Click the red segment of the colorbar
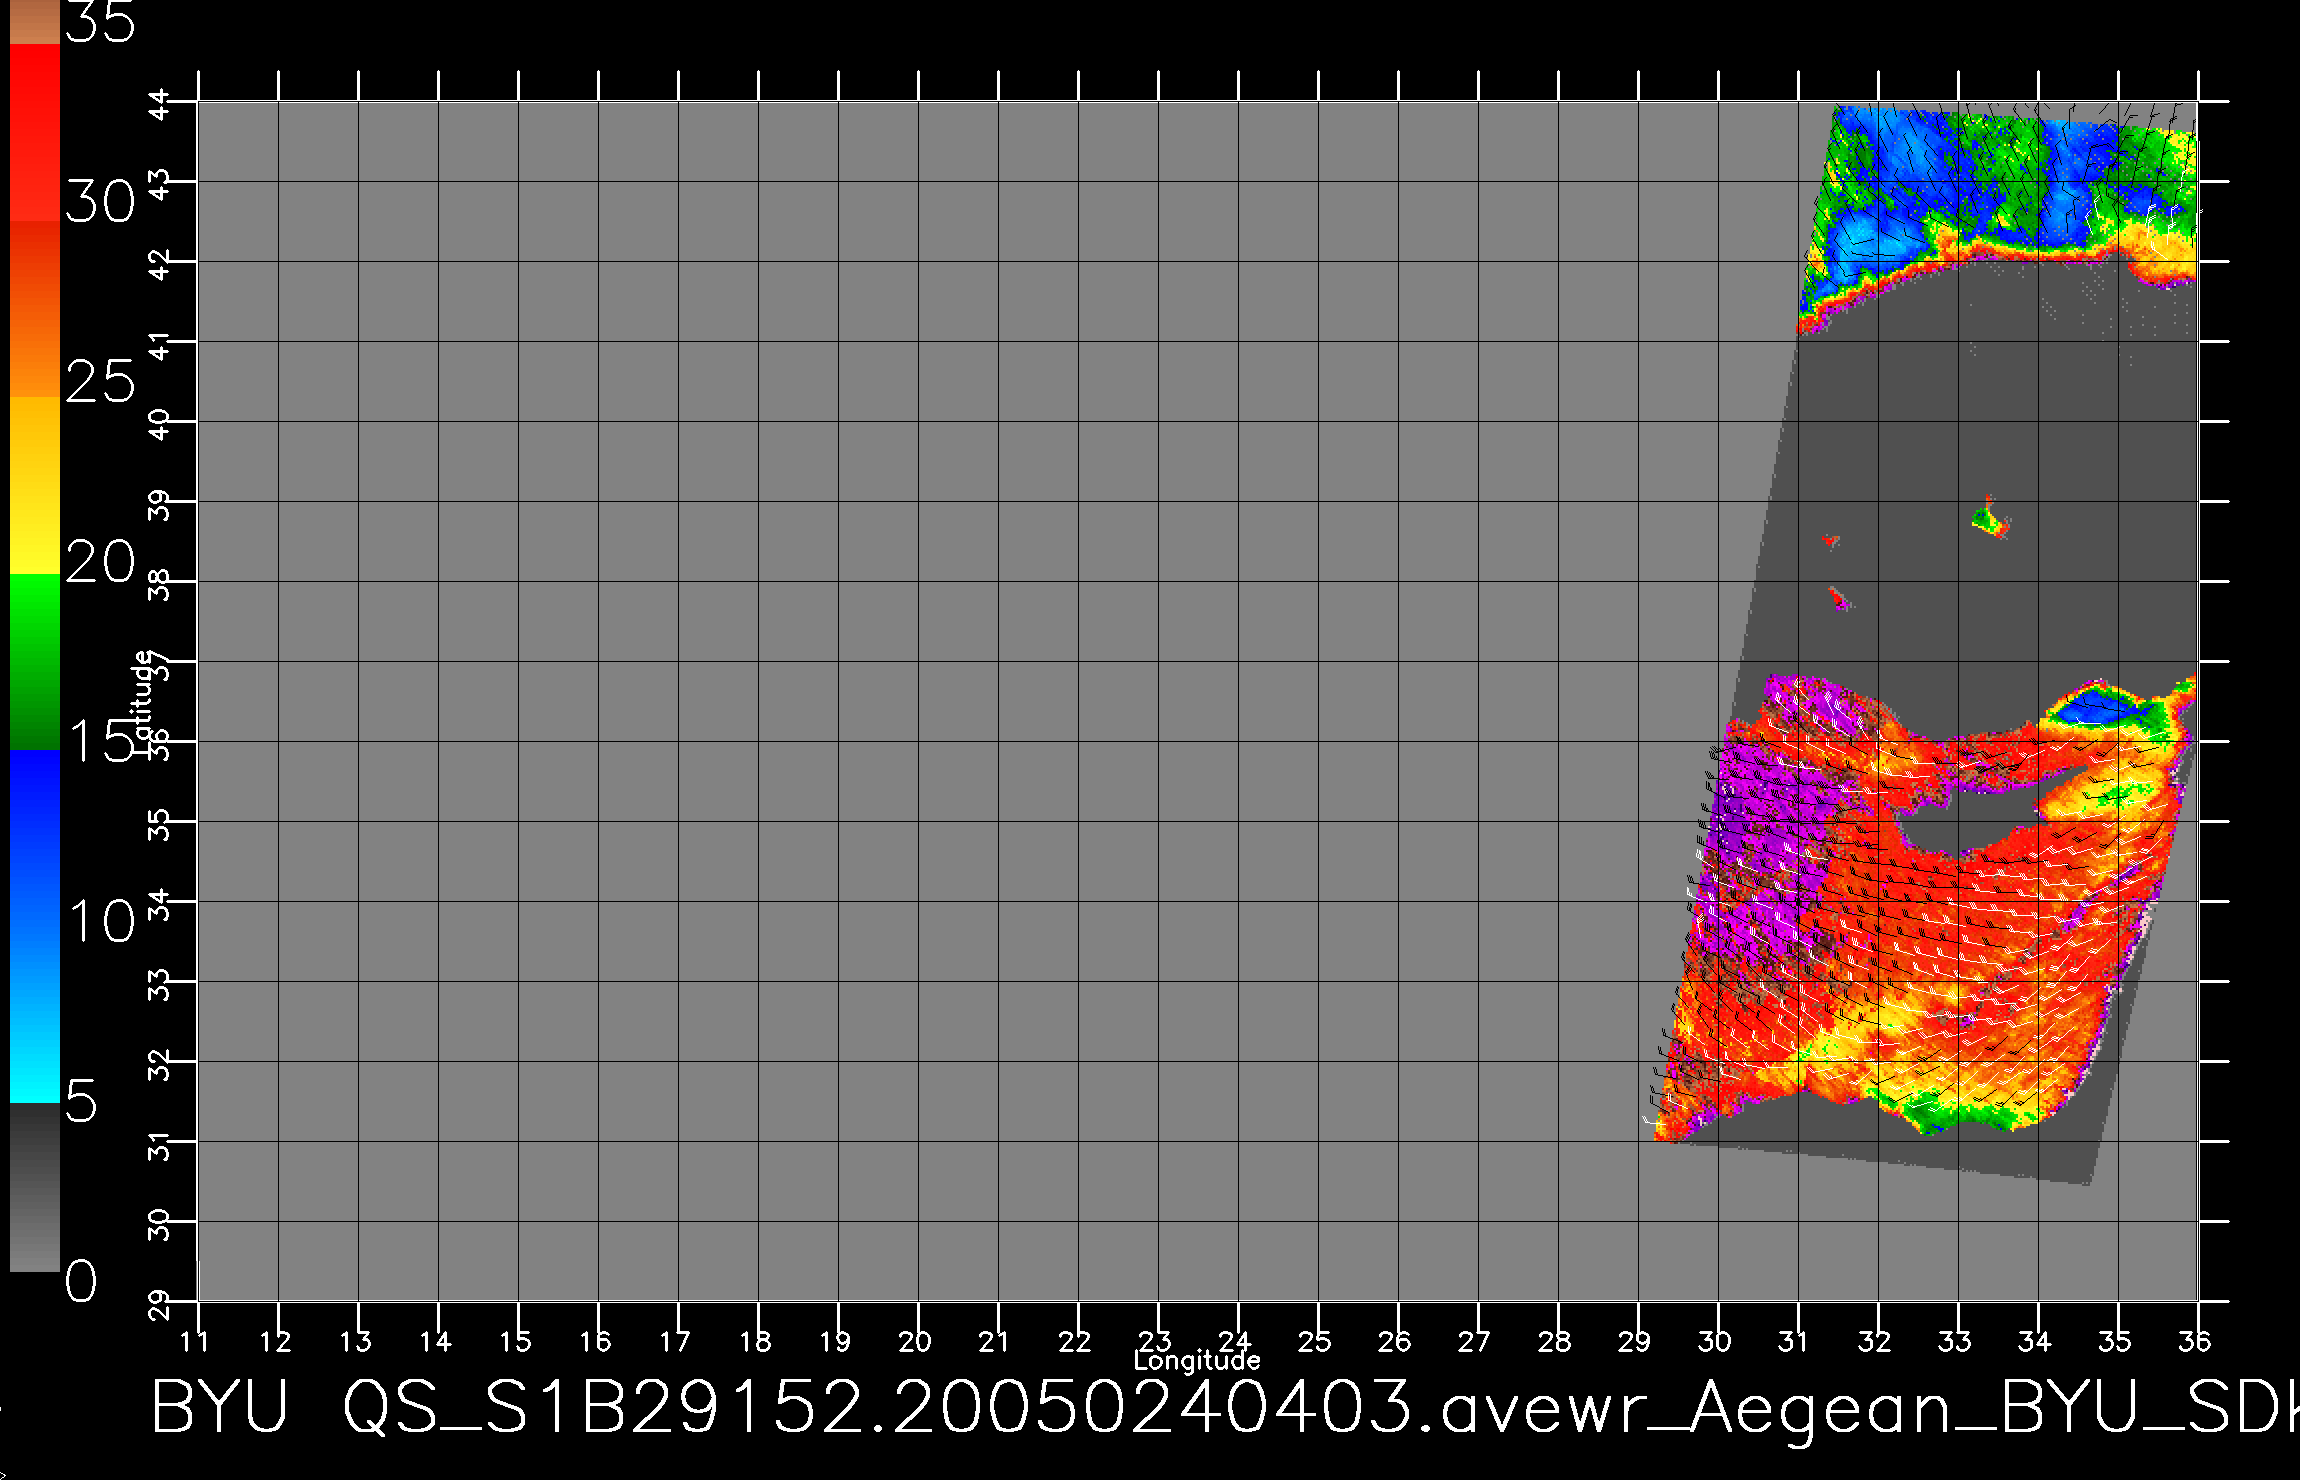 (35, 132)
